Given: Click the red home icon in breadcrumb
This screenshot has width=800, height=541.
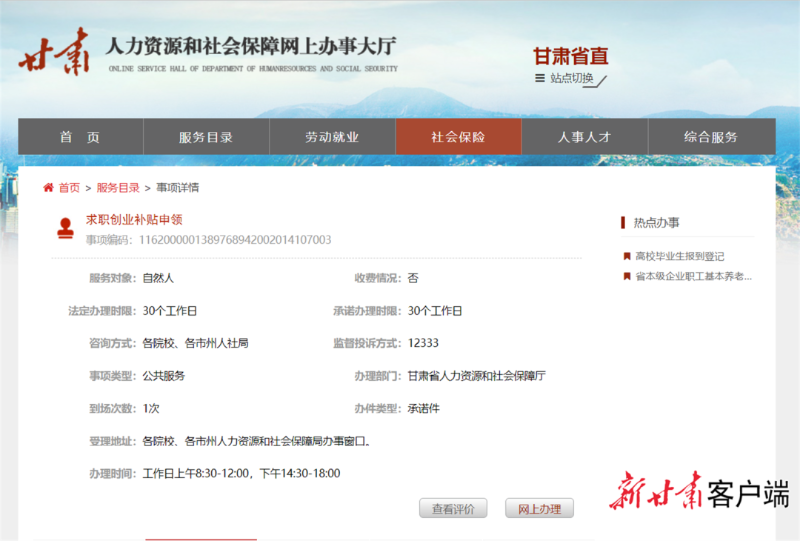Looking at the screenshot, I should pyautogui.click(x=48, y=188).
